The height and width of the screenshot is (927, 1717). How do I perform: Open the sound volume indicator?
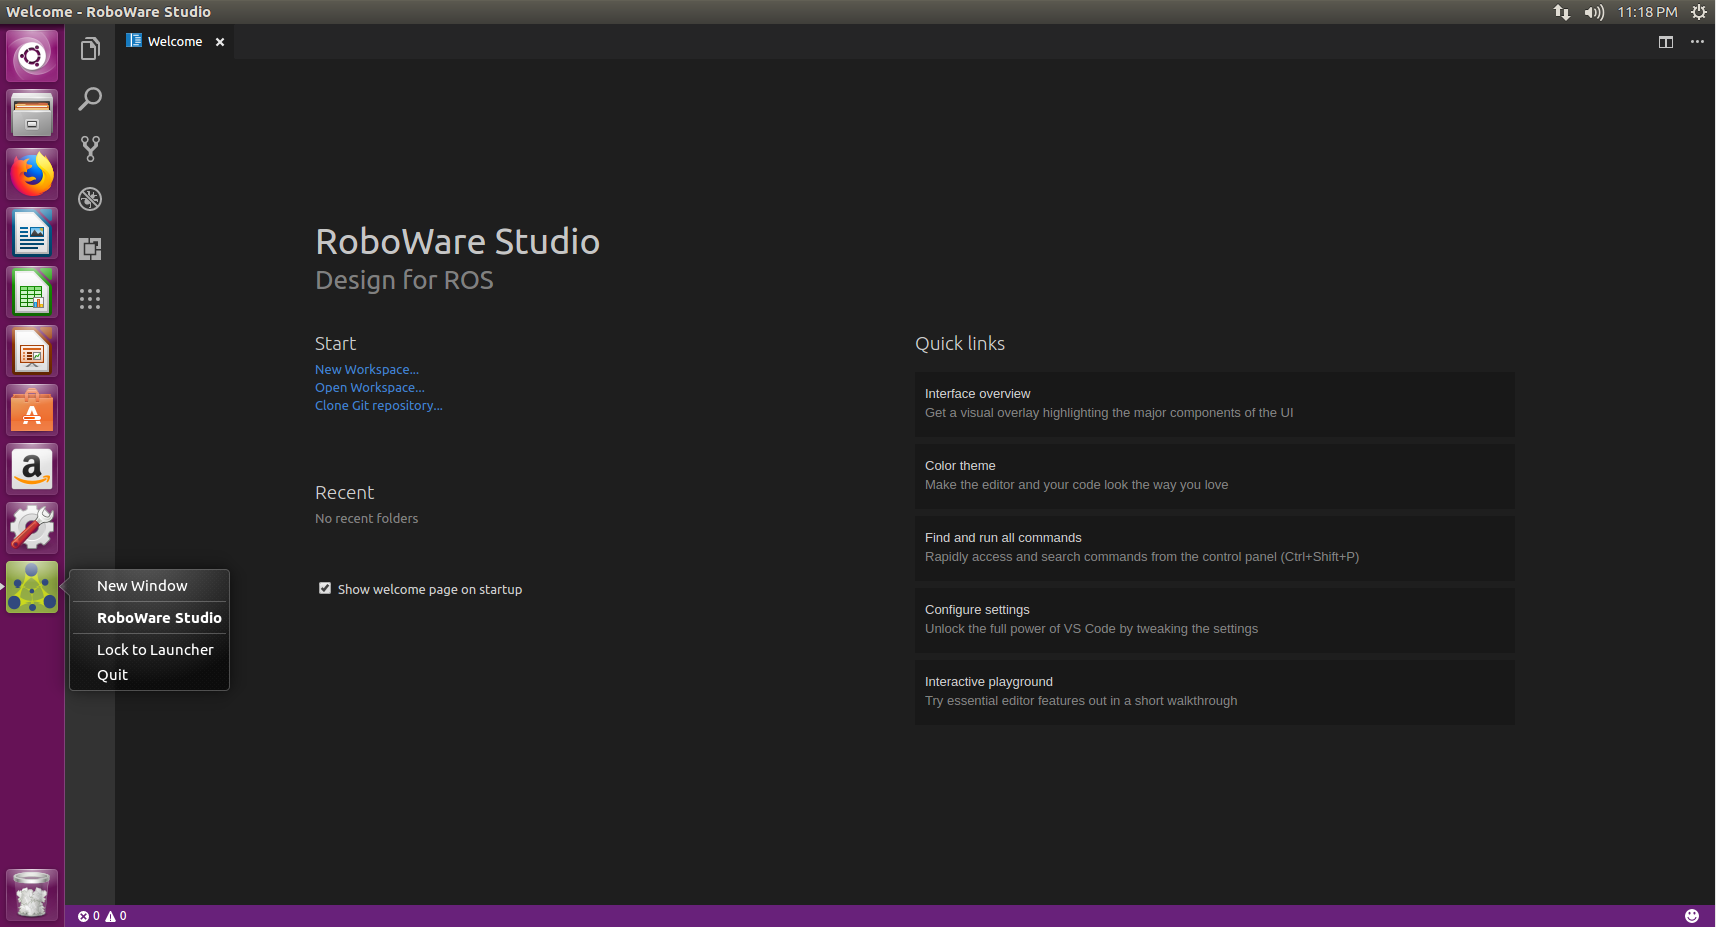coord(1594,12)
